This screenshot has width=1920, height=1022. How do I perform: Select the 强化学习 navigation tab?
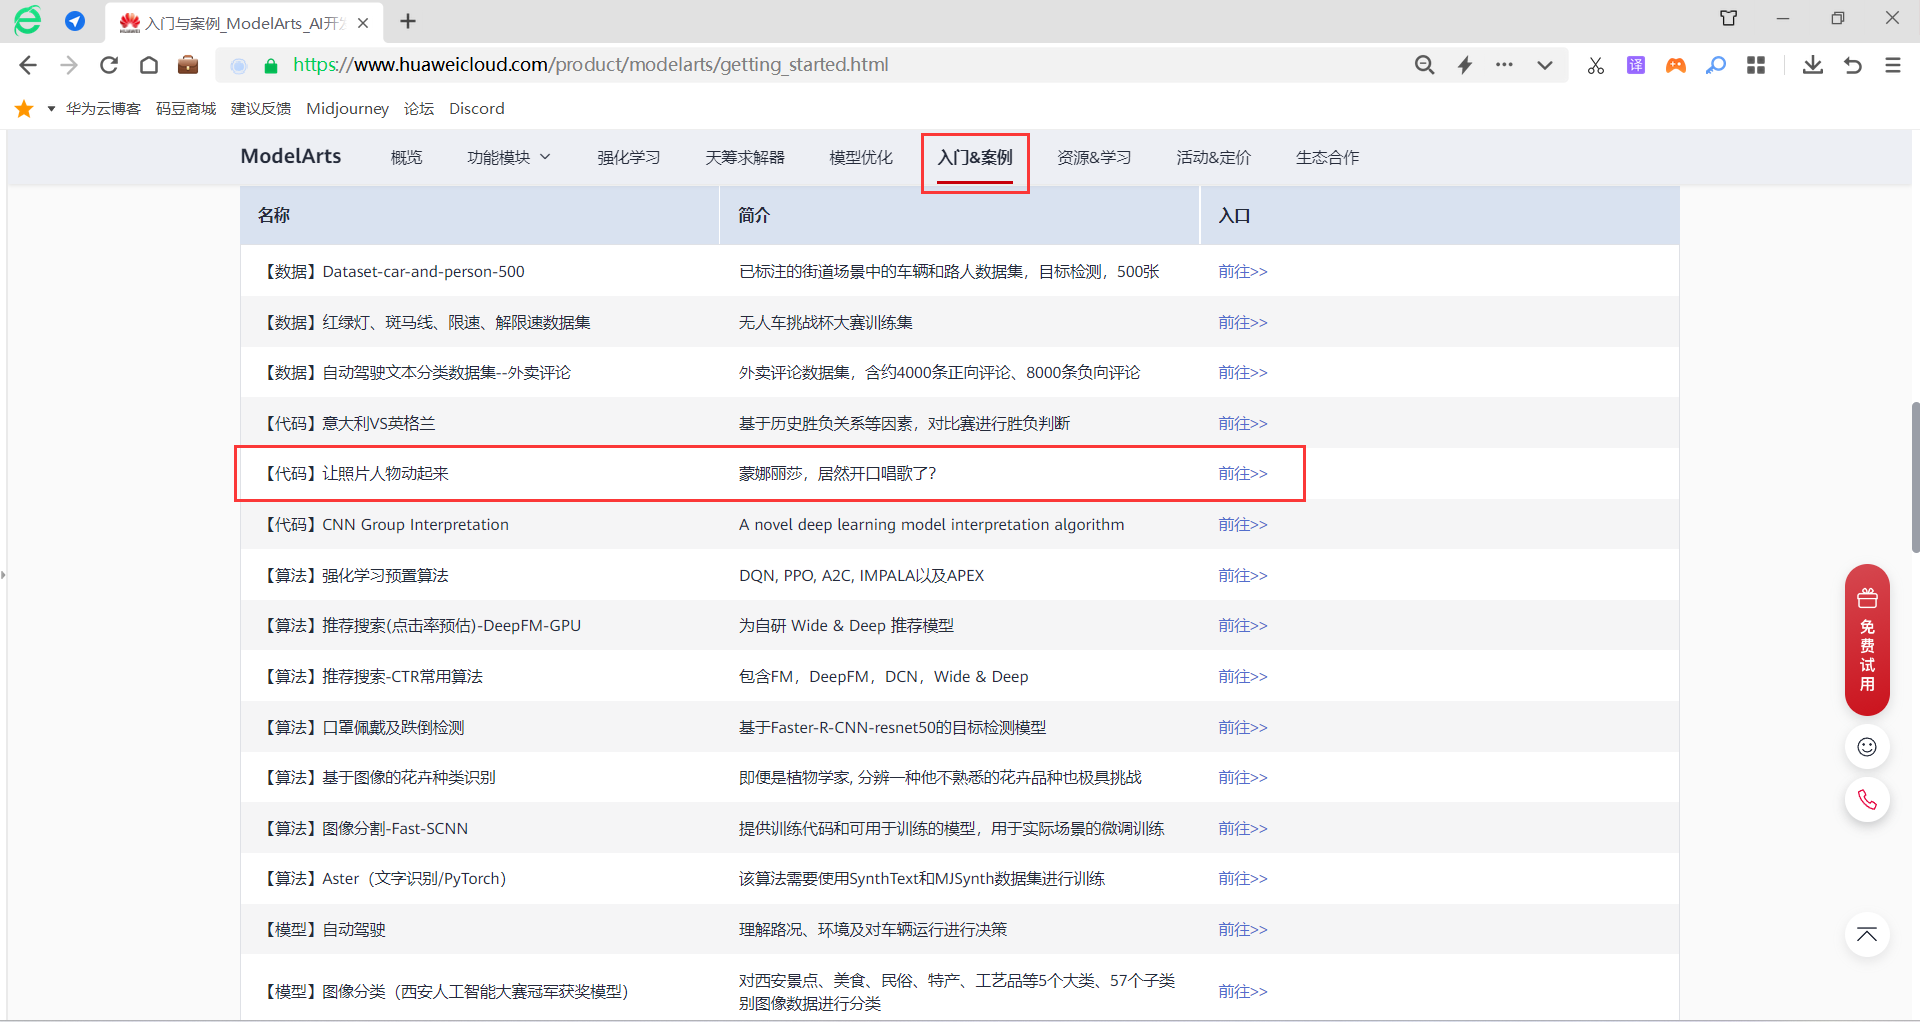tap(629, 157)
